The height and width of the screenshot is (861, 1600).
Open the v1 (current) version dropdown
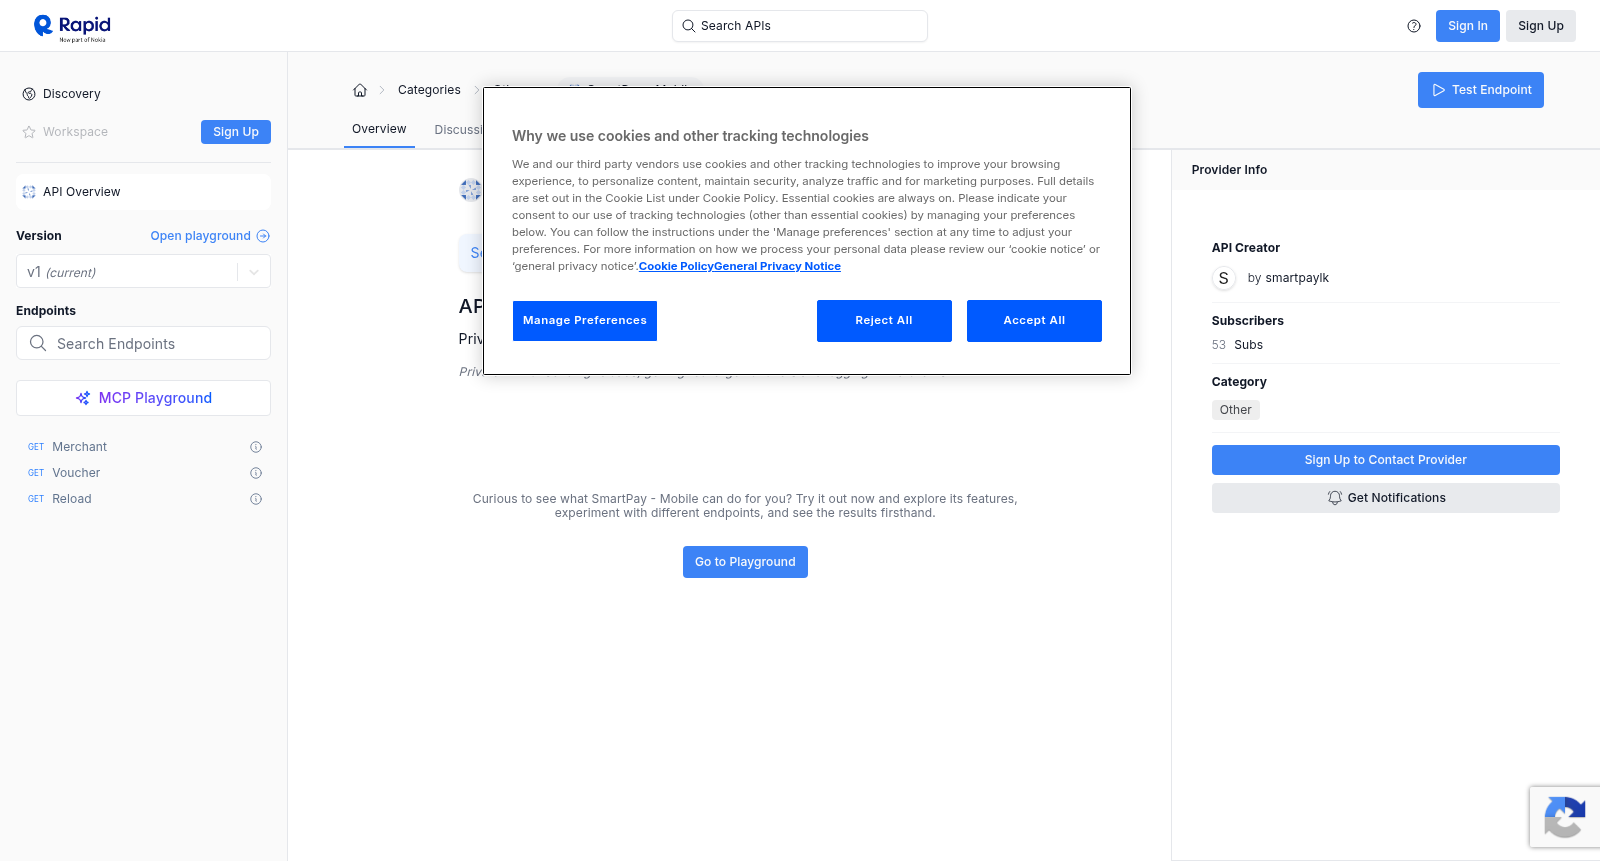143,272
